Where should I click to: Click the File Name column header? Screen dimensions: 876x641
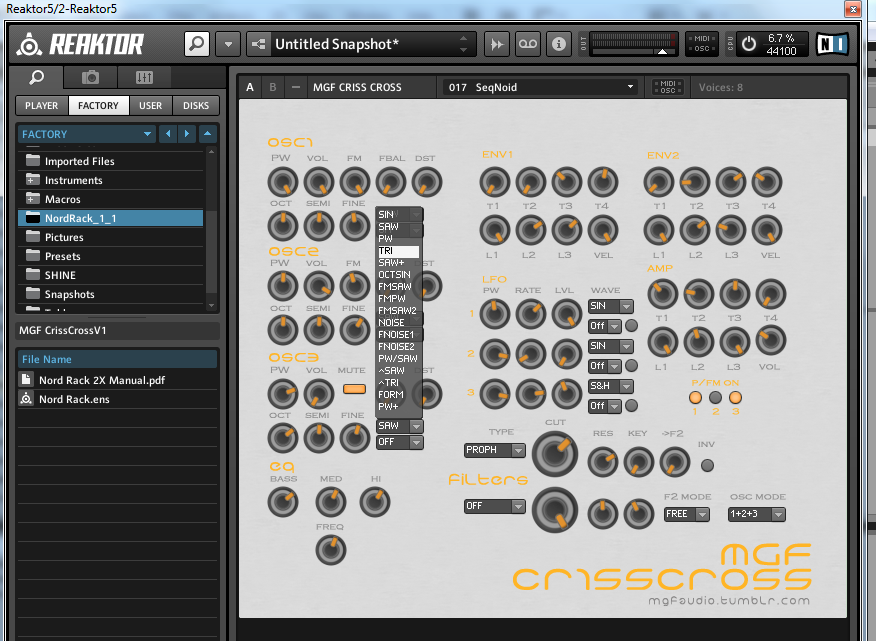pos(117,359)
